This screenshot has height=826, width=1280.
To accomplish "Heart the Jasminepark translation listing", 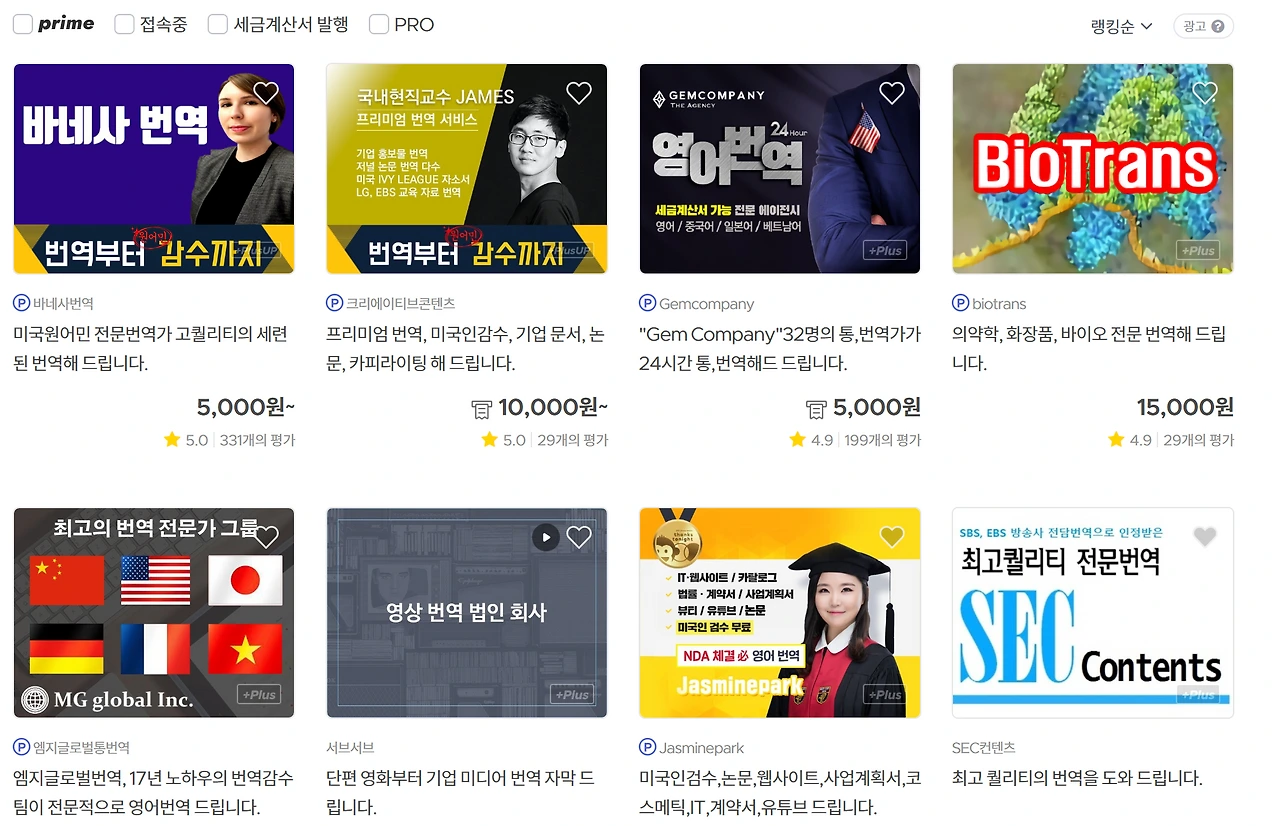I will 892,537.
